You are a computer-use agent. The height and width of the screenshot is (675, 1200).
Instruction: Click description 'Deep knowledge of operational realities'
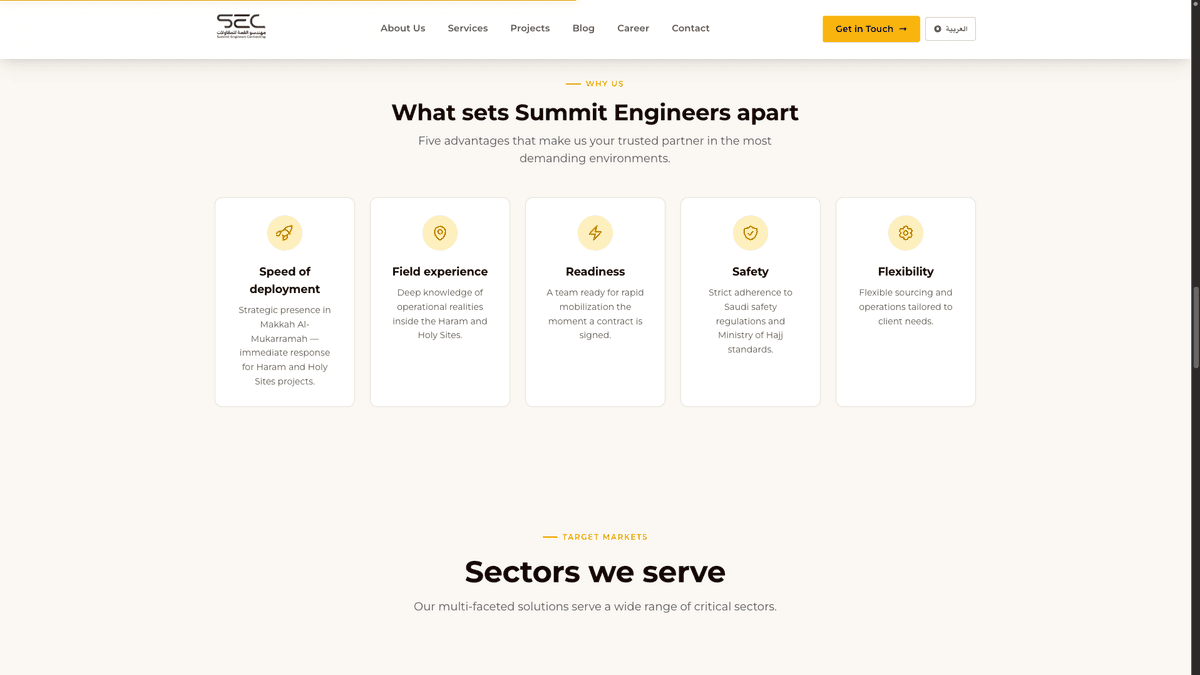coord(440,314)
